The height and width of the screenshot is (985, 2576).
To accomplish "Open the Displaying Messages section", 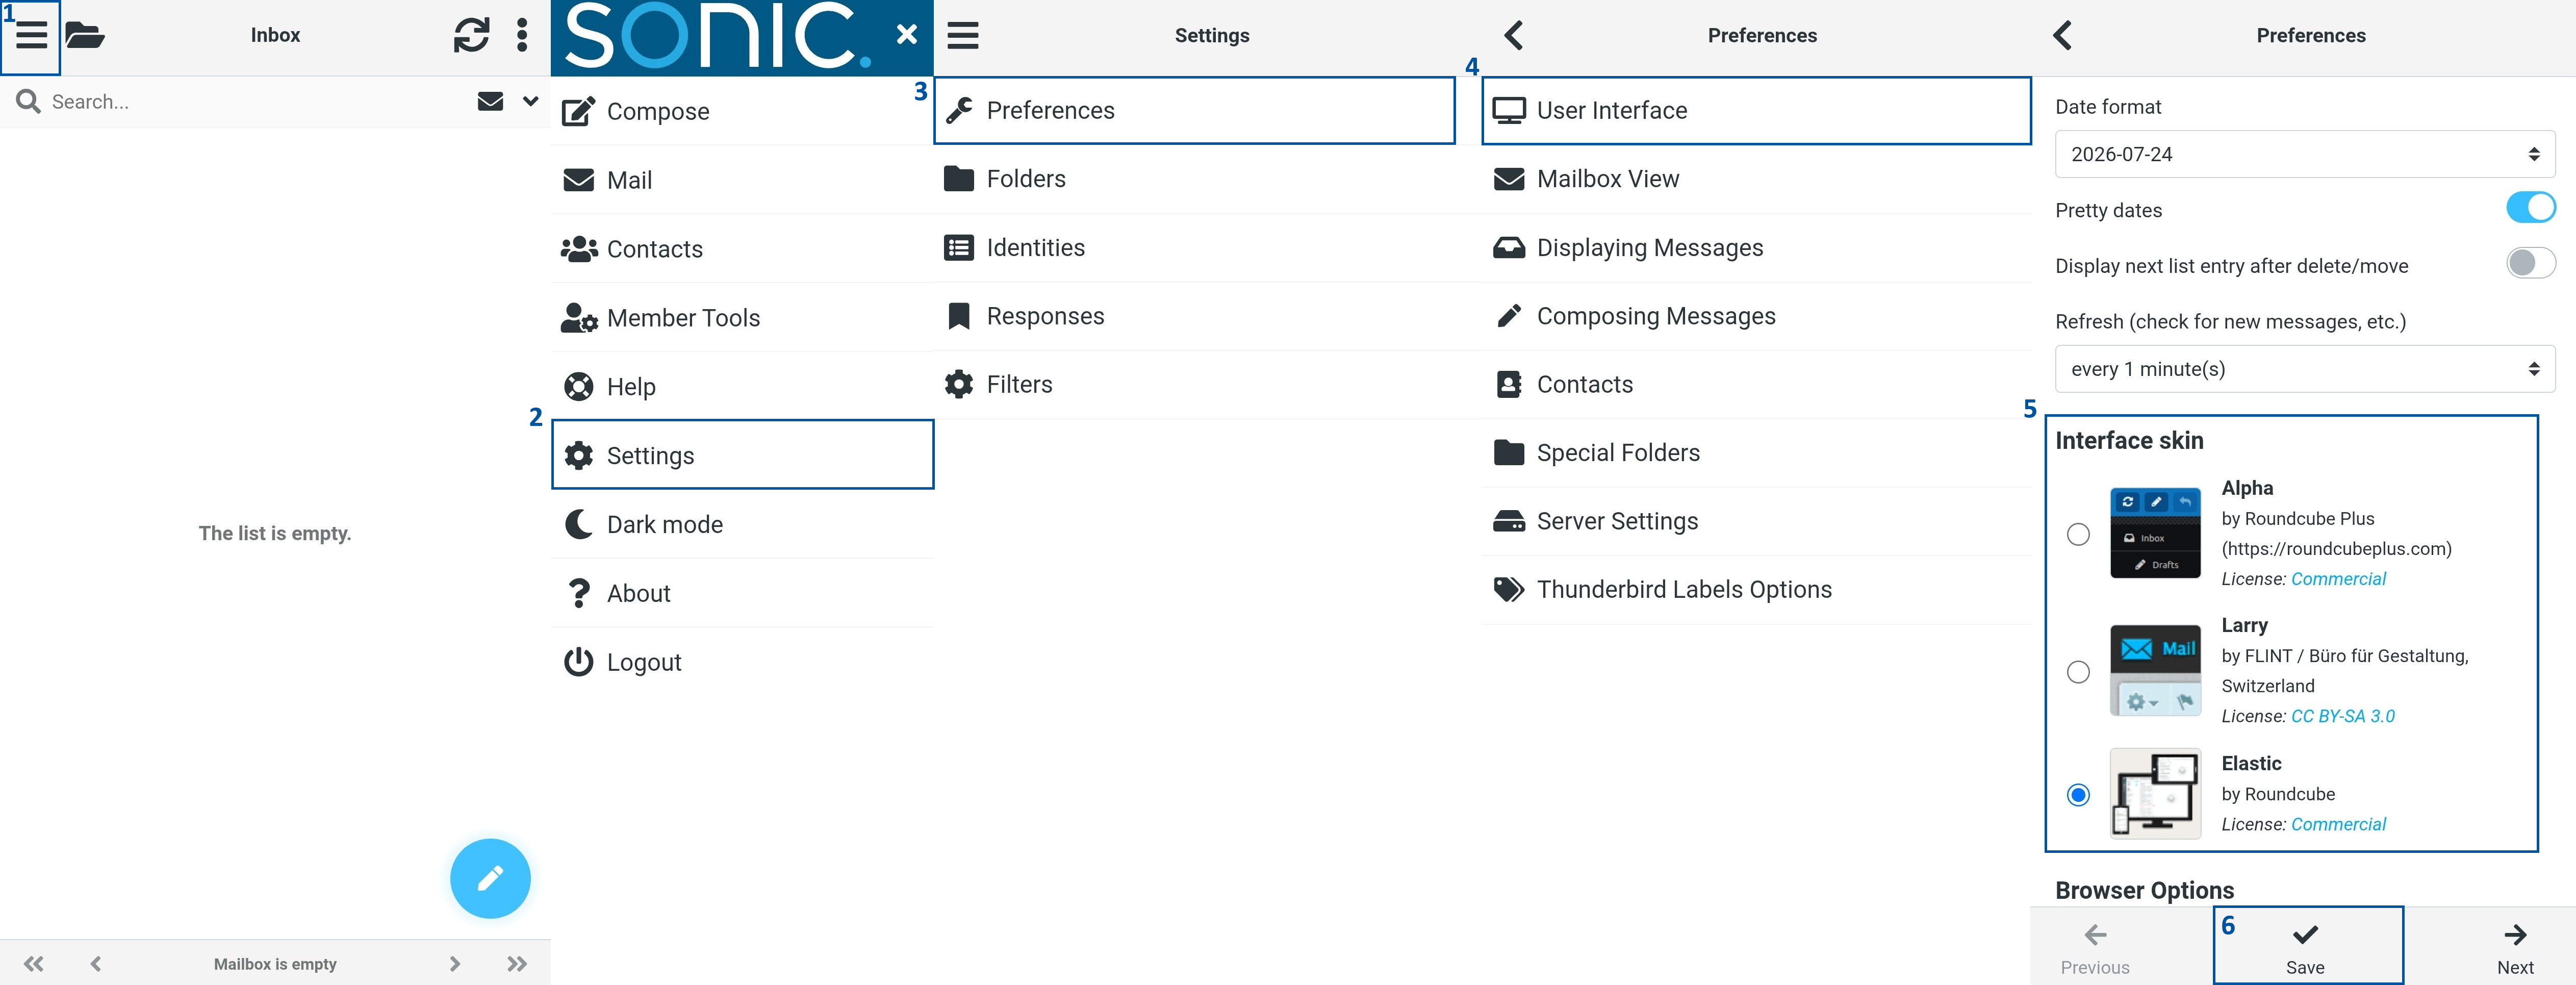I will pyautogui.click(x=1756, y=247).
